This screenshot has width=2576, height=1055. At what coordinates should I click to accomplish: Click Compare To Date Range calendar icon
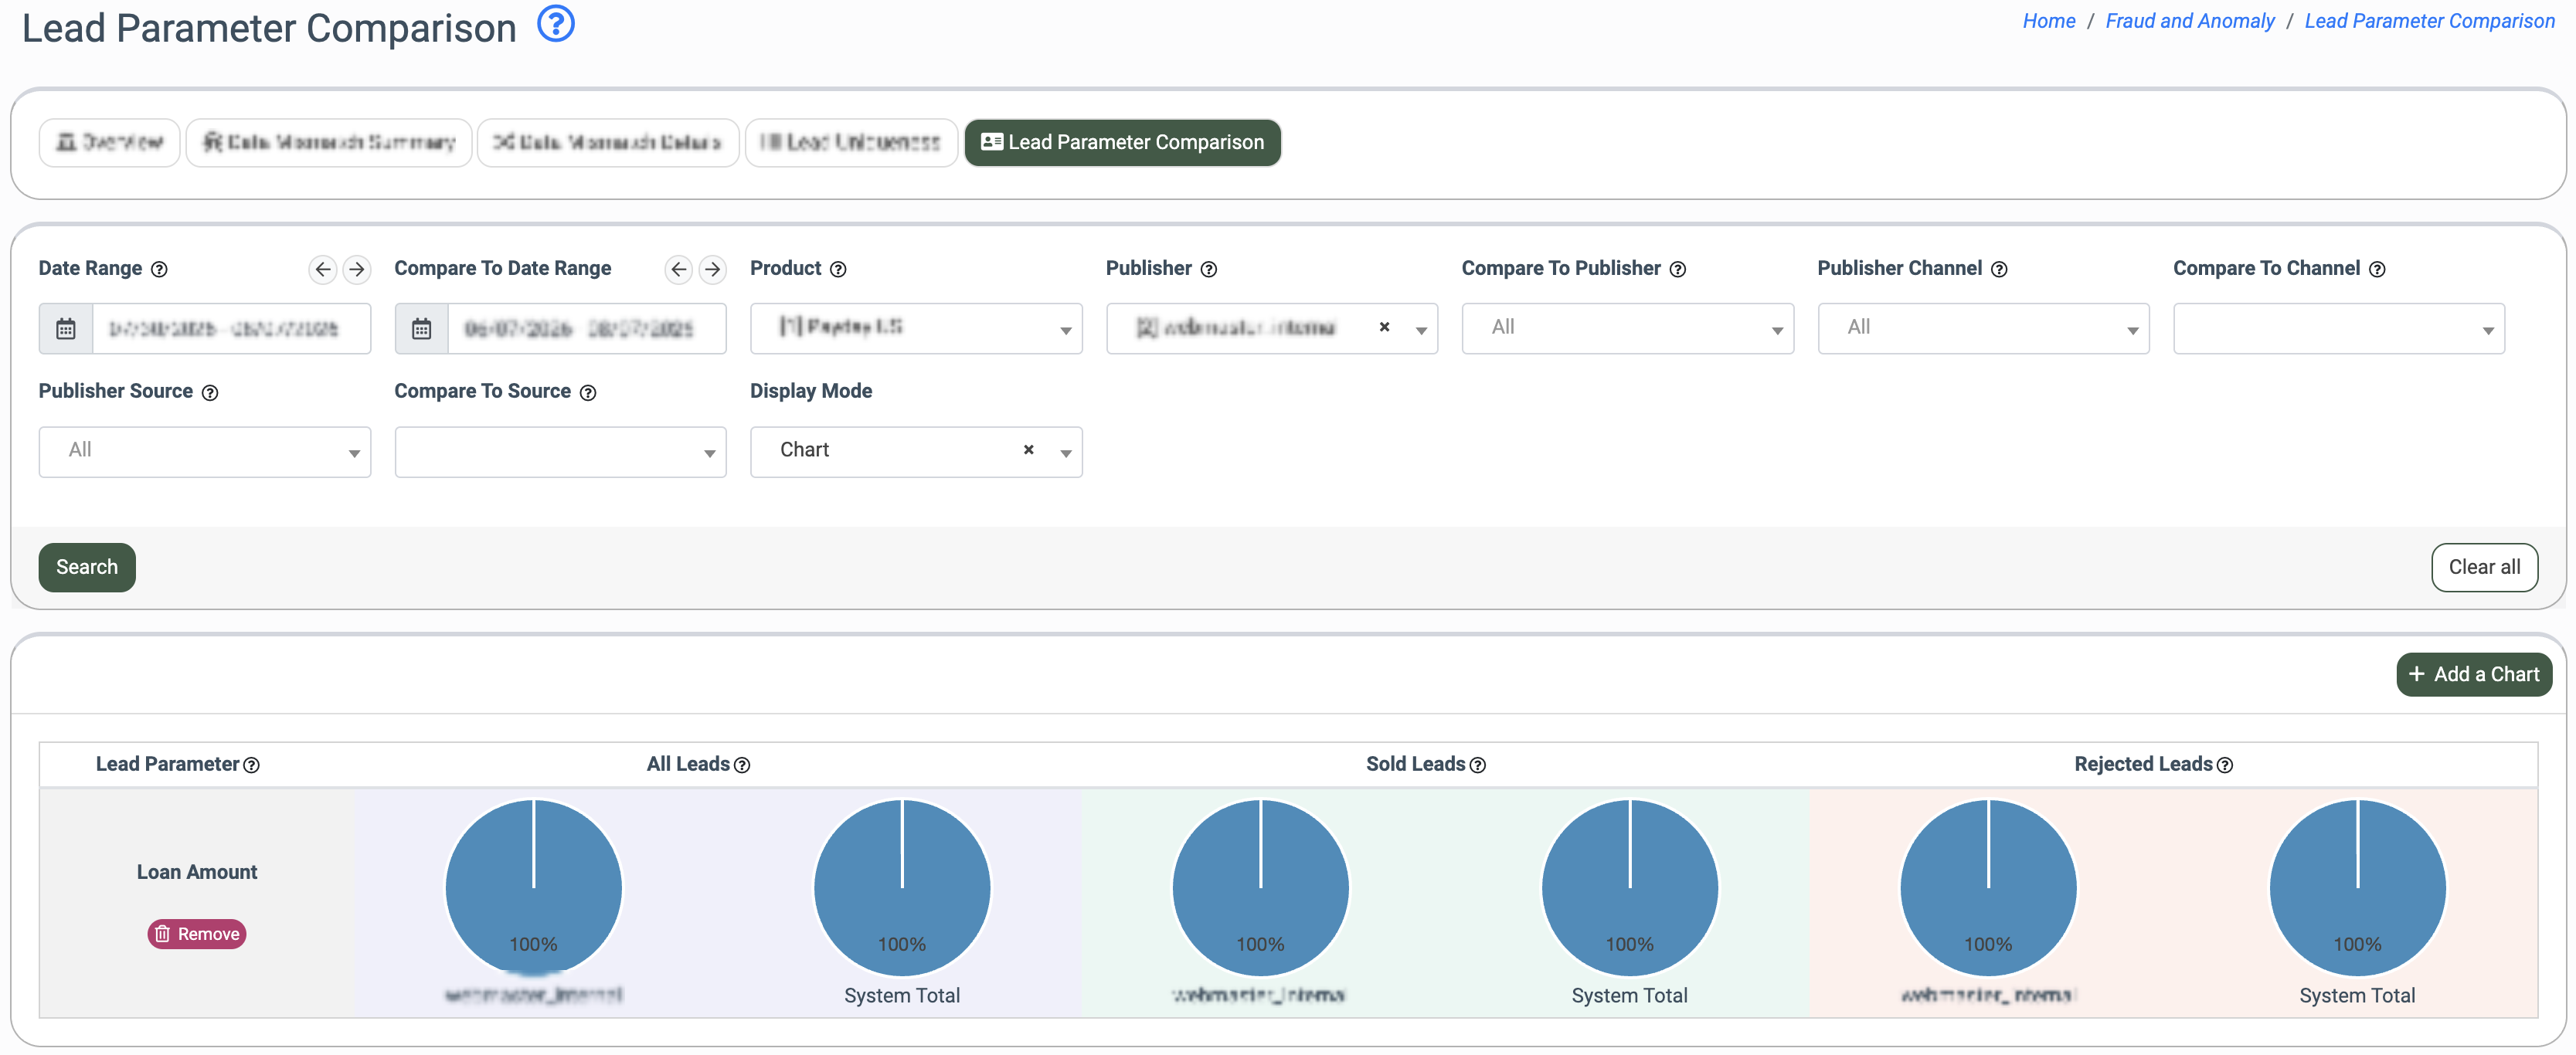point(422,329)
